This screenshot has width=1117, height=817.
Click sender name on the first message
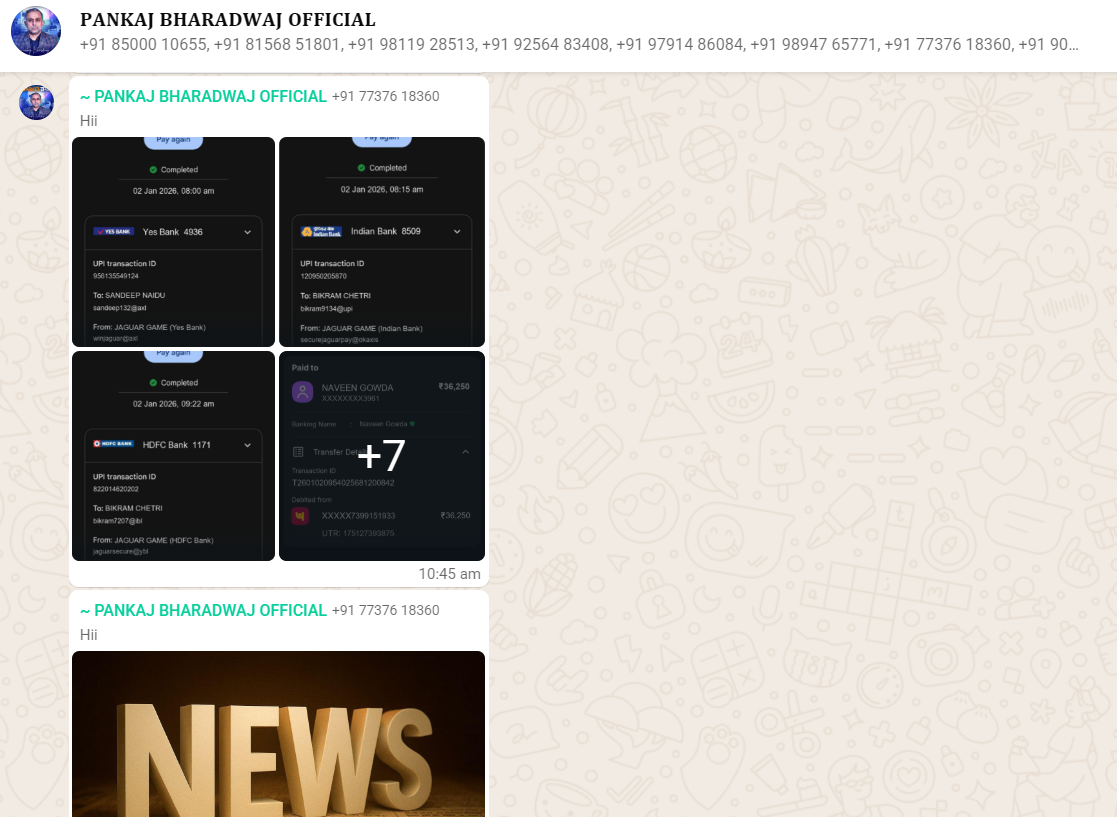203,96
